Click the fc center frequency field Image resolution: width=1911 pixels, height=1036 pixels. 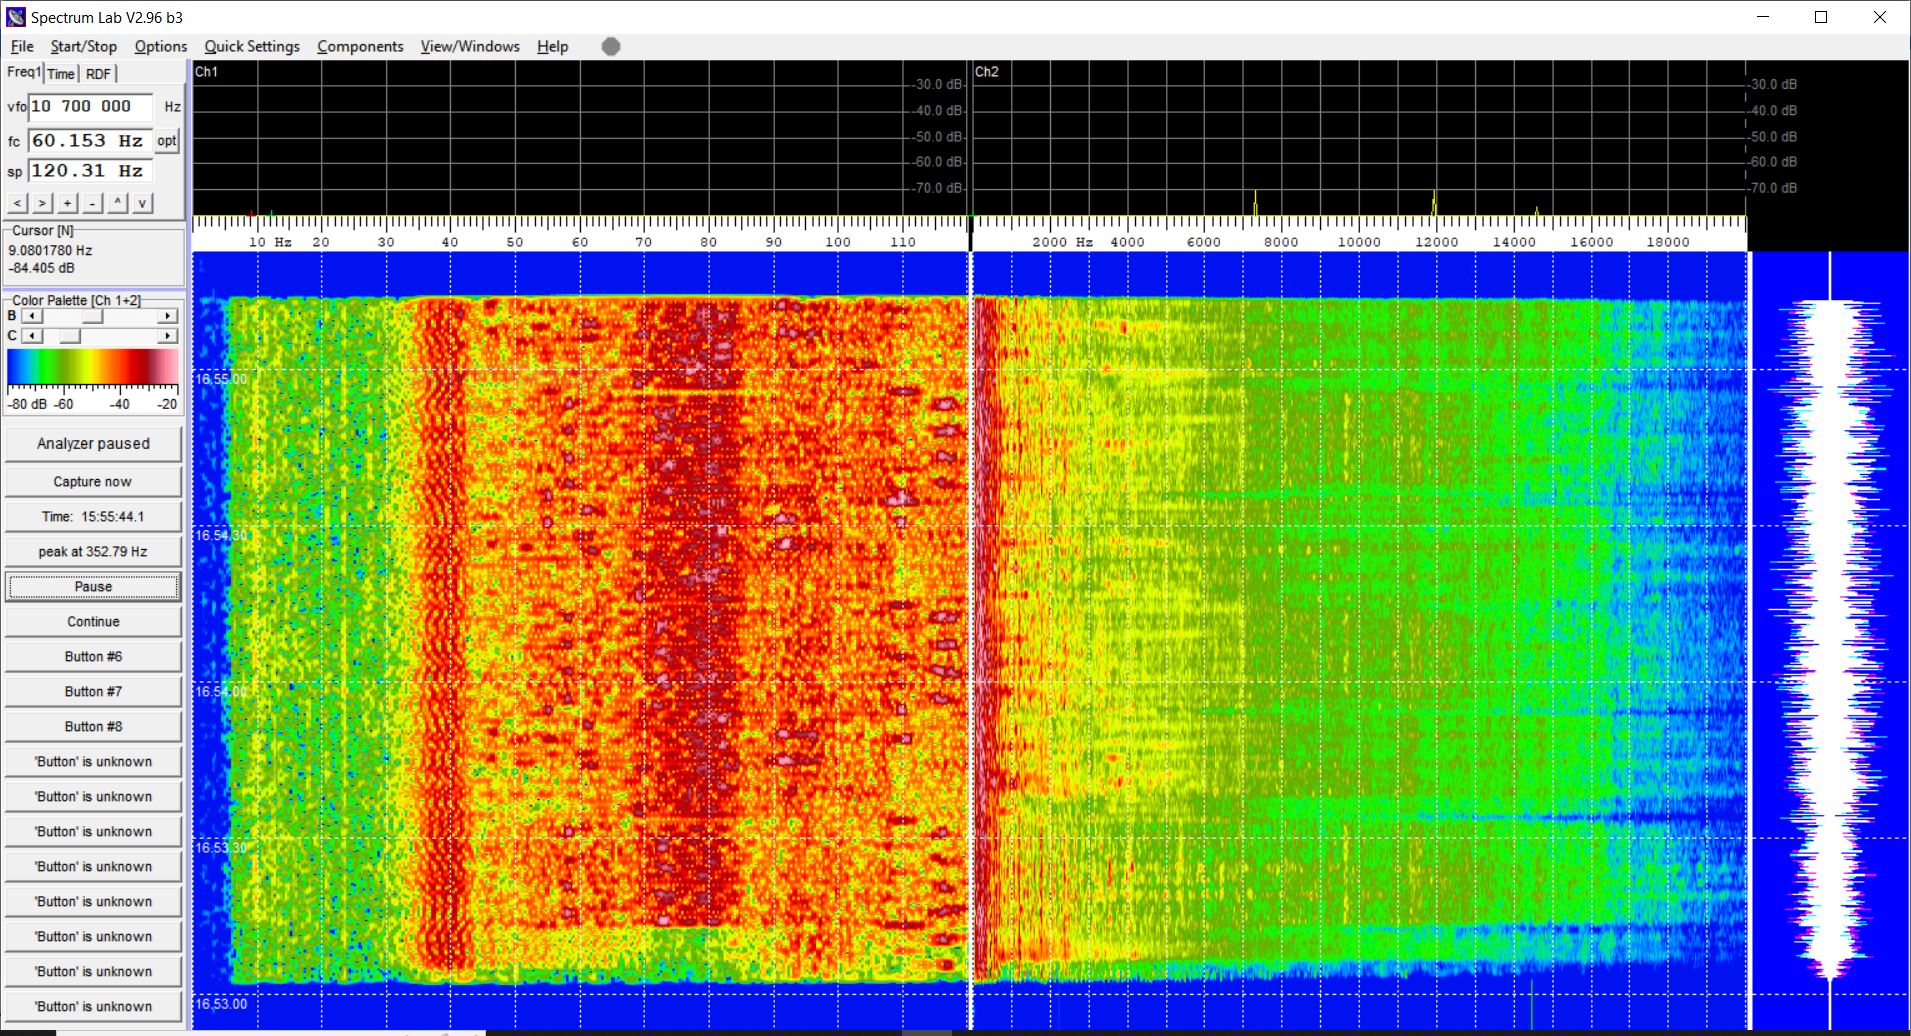(90, 141)
